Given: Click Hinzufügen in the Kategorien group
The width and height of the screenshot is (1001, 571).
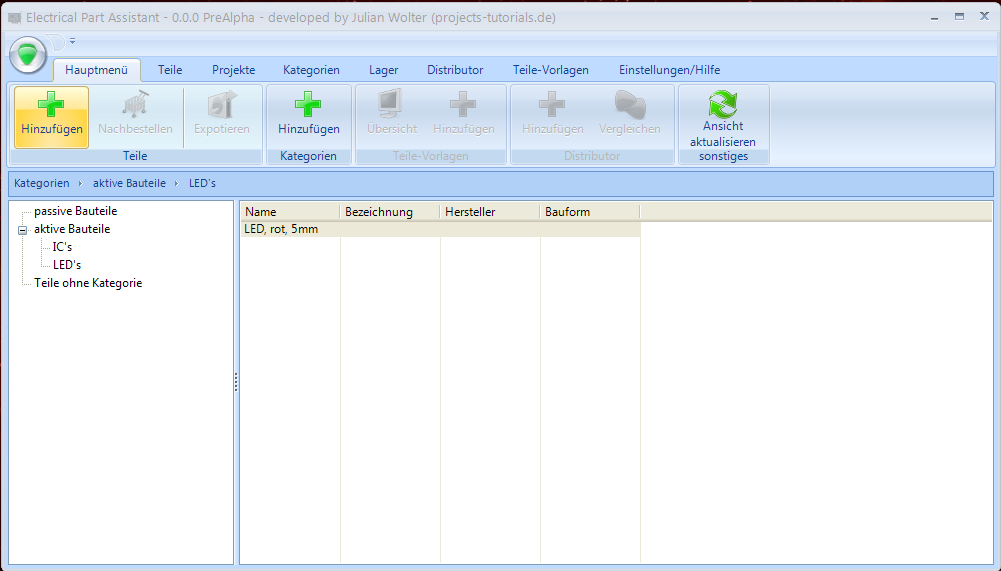Looking at the screenshot, I should (x=308, y=117).
